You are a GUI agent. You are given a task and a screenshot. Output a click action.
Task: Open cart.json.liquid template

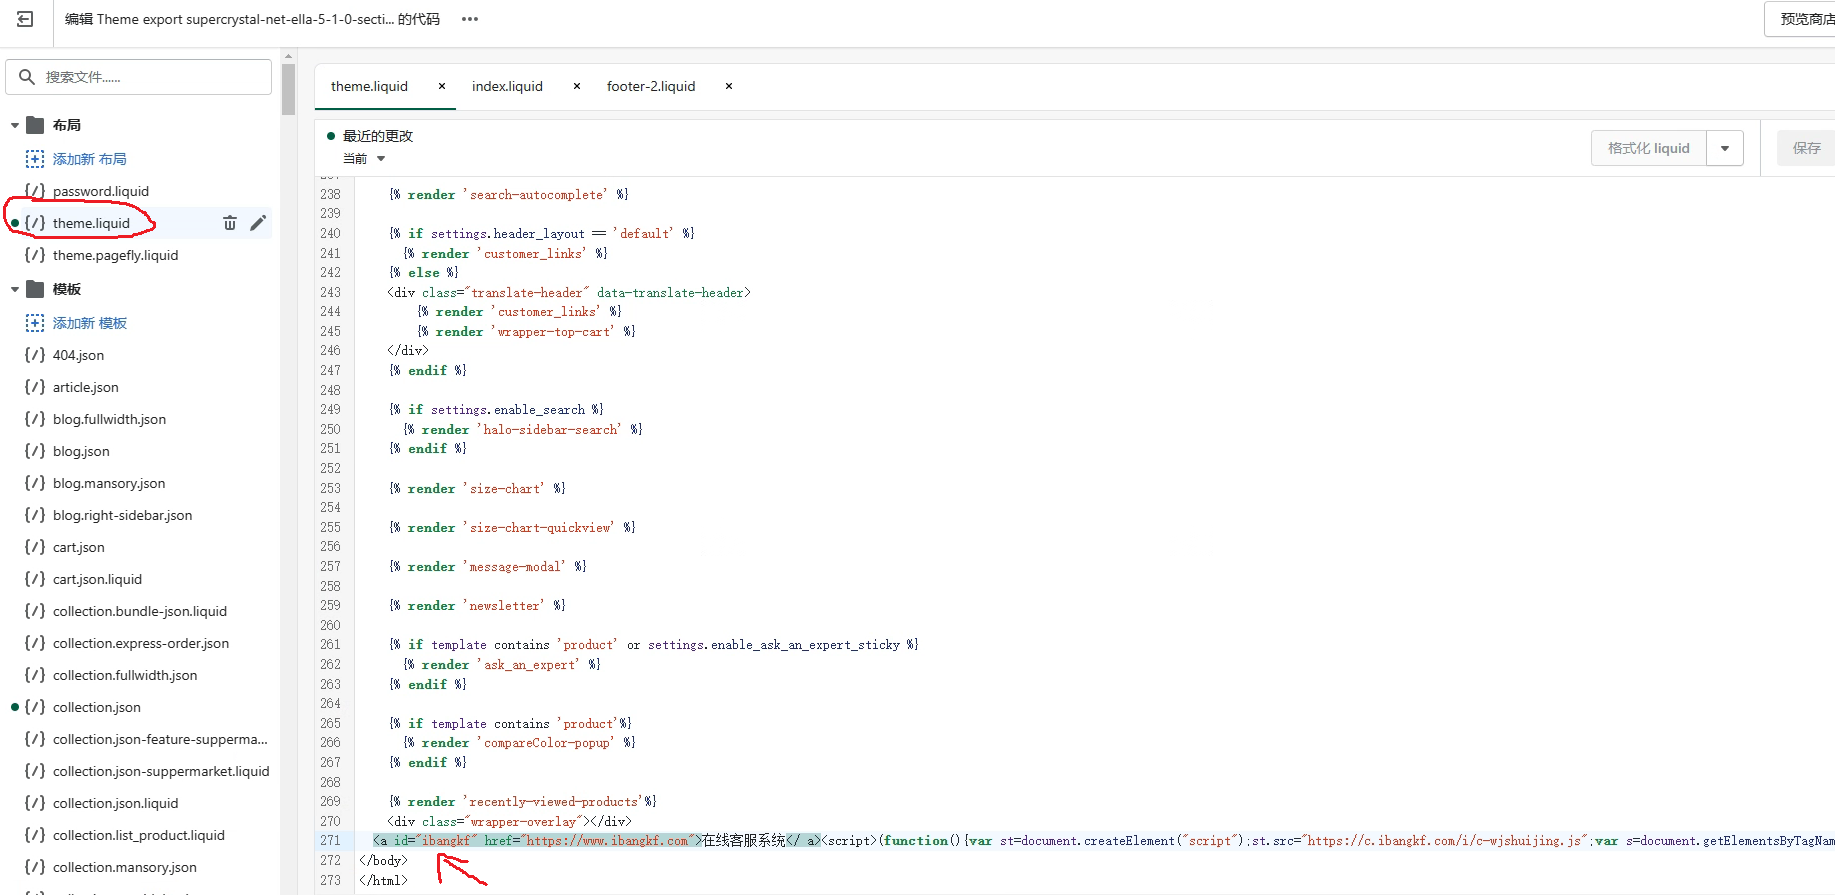pyautogui.click(x=97, y=579)
